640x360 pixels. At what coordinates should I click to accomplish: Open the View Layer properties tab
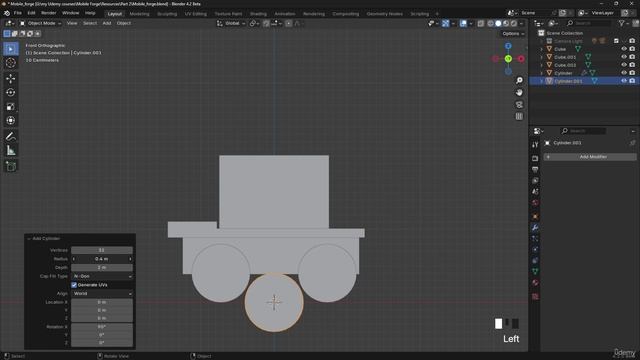tap(535, 180)
